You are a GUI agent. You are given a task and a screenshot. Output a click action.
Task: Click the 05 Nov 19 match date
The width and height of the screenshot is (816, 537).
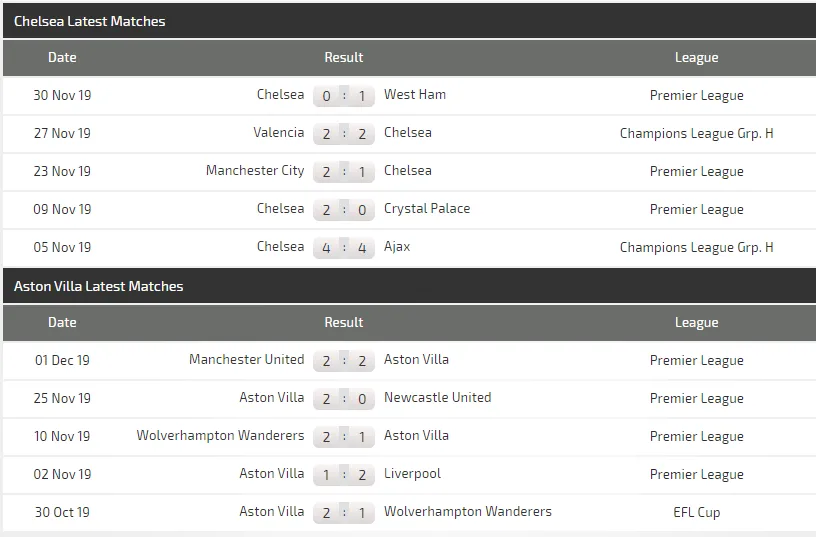[62, 247]
